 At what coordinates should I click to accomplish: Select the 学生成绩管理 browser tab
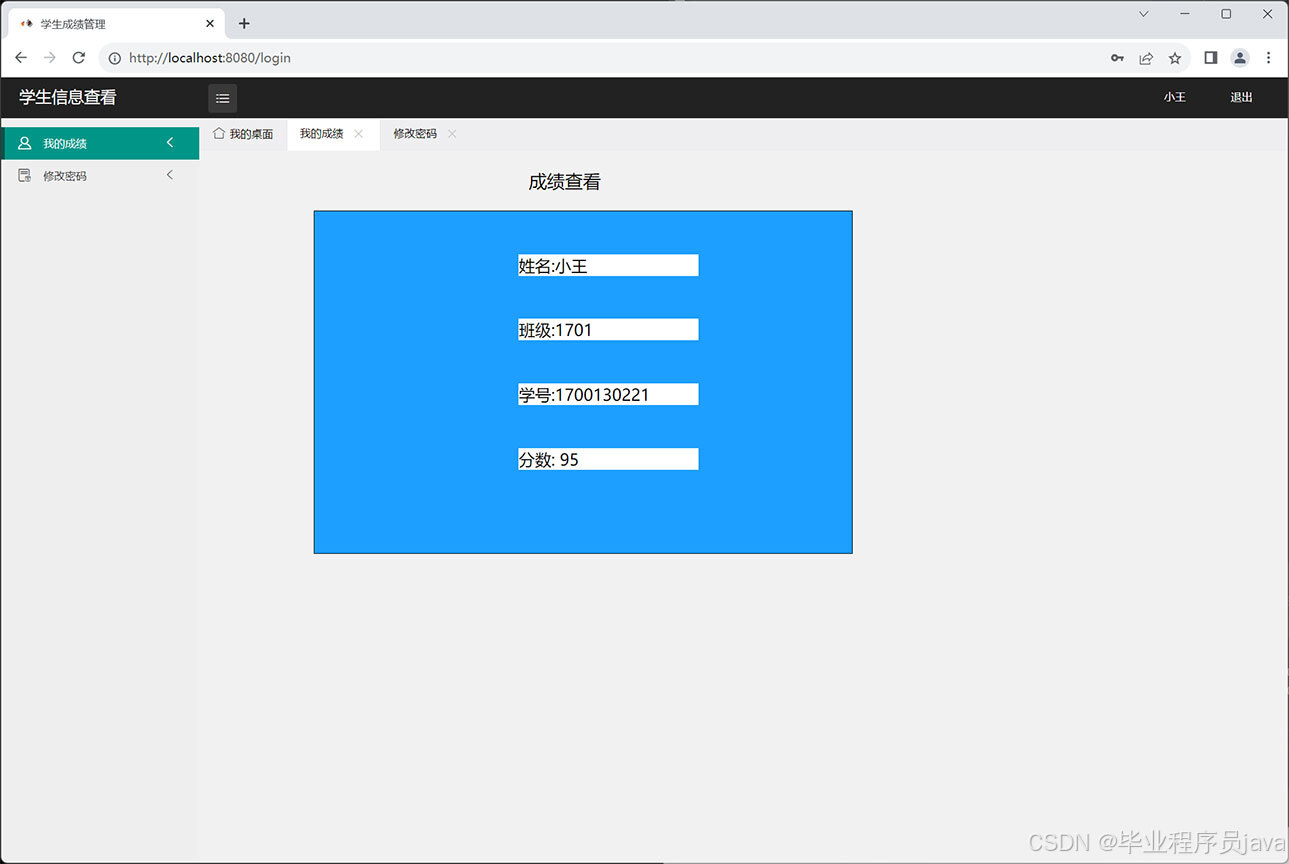118,23
